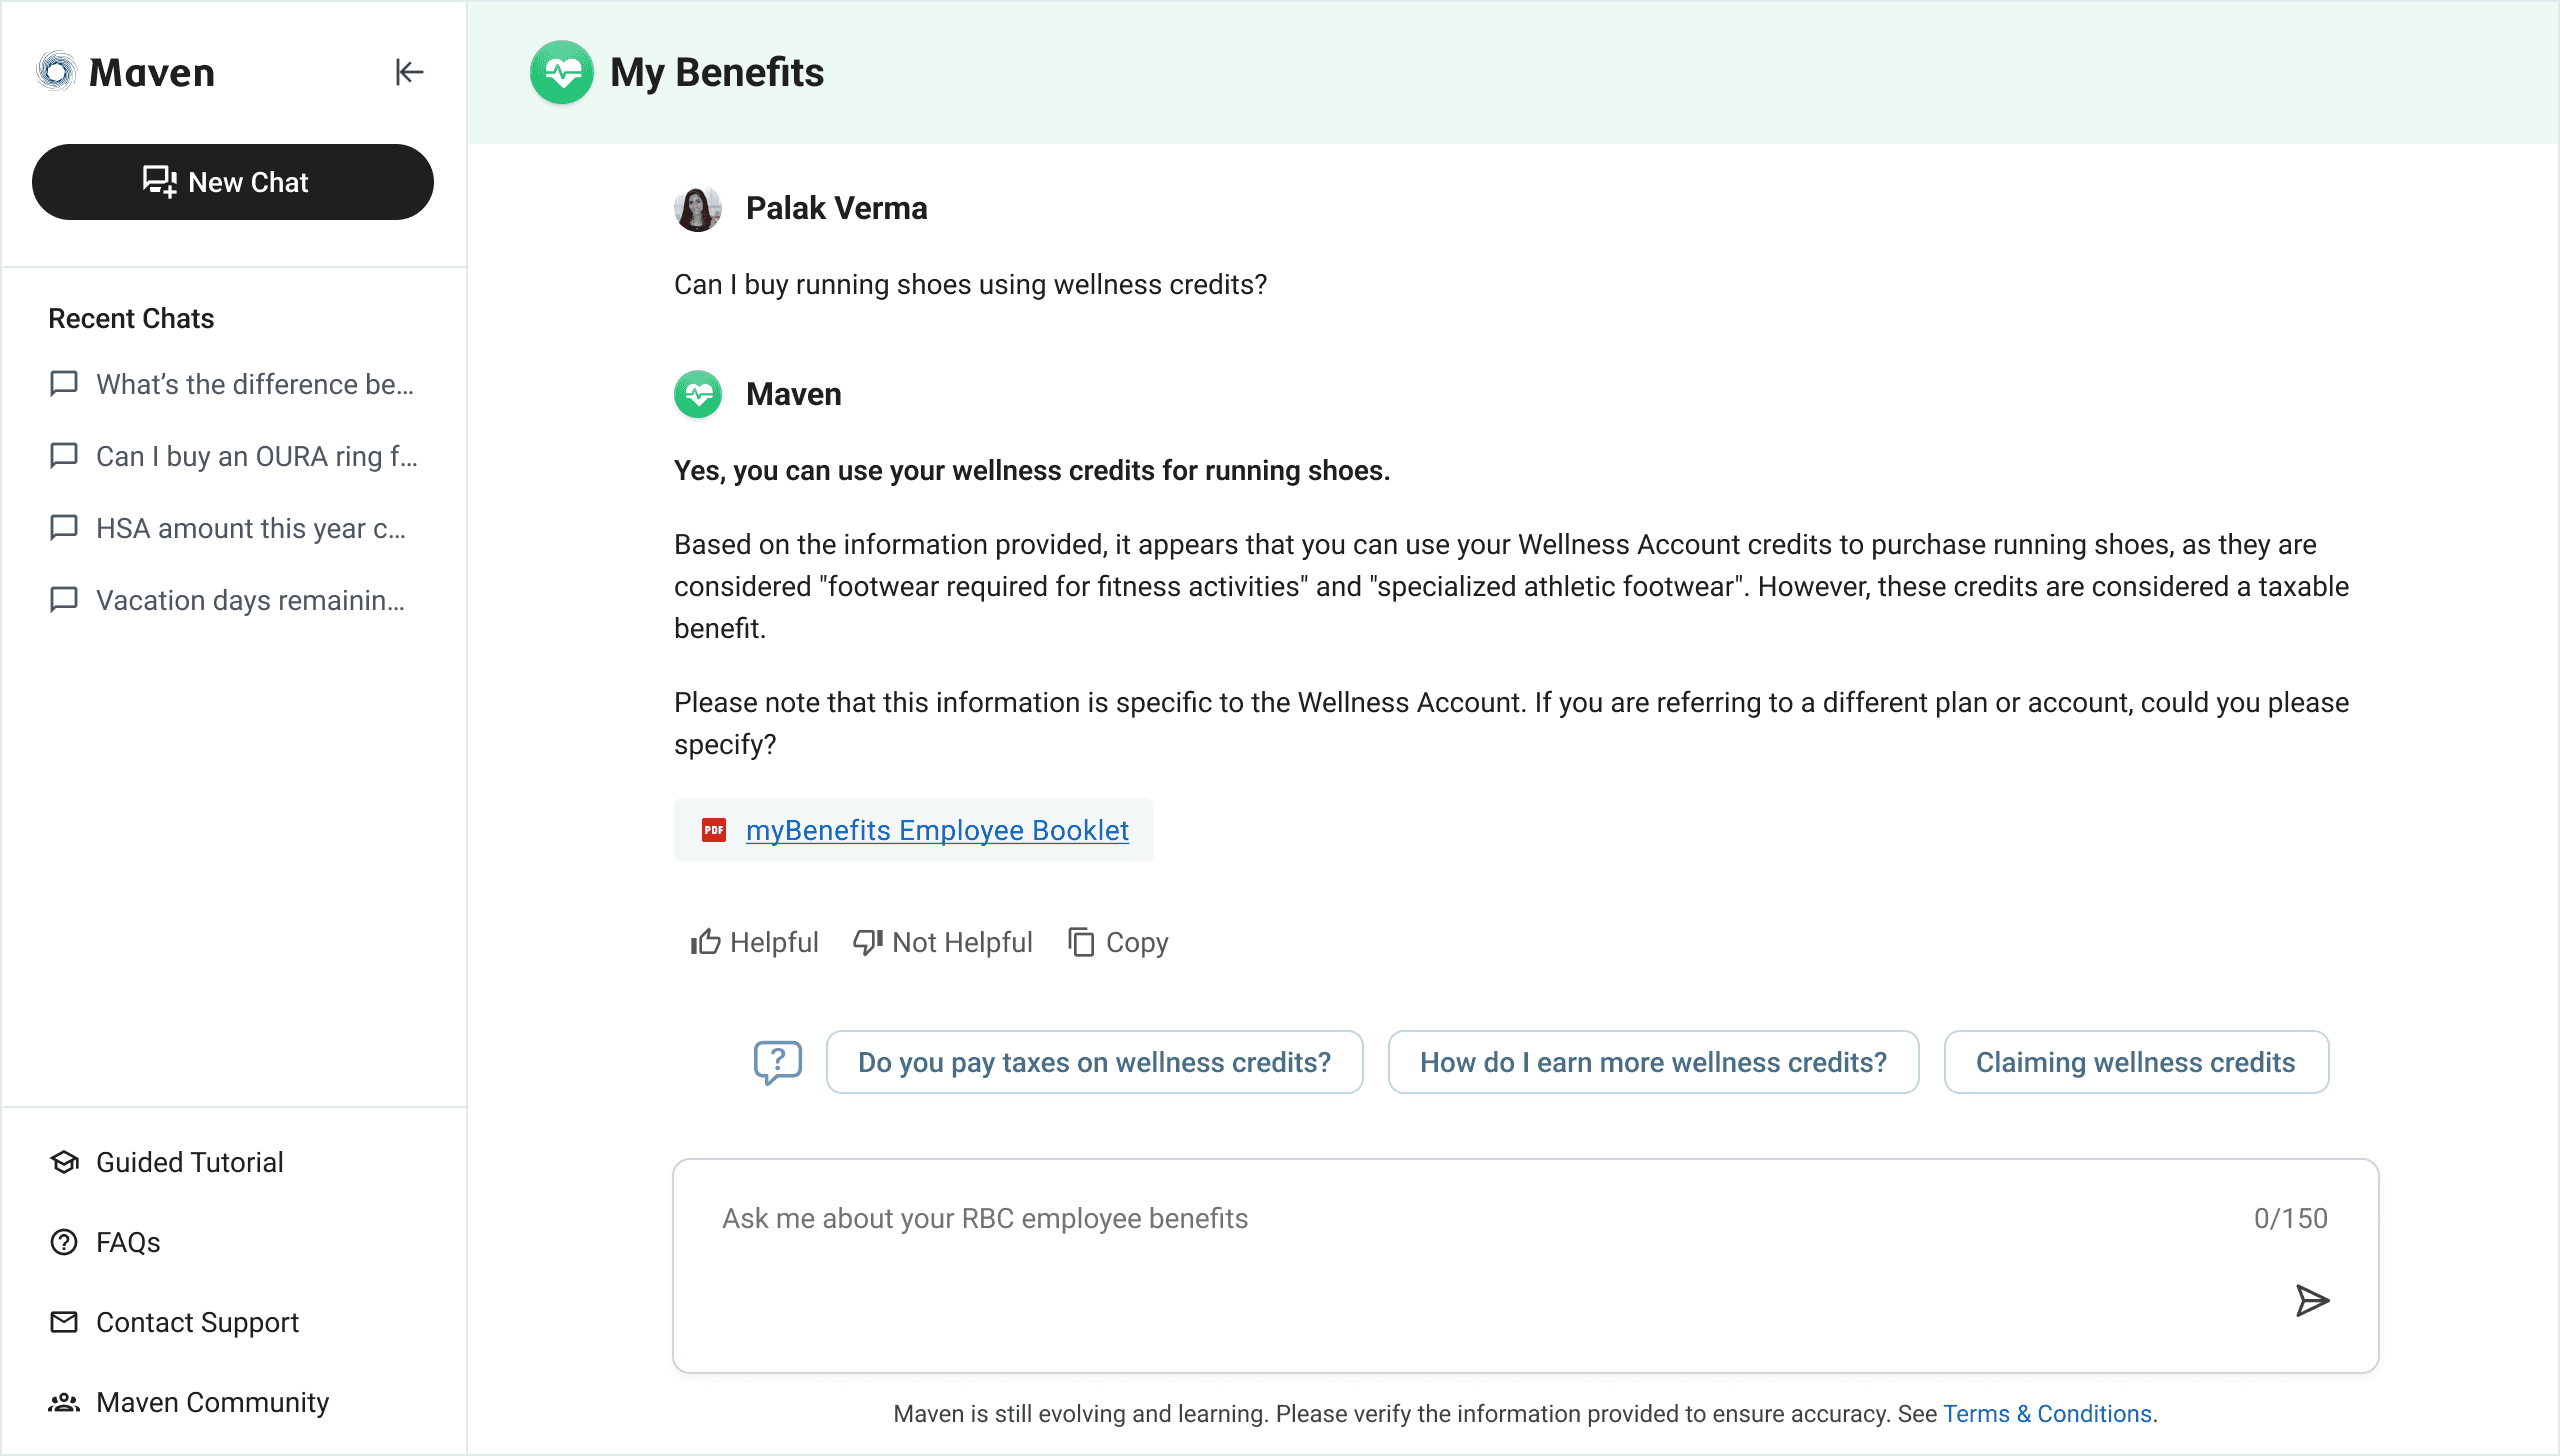
Task: Start a New Chat
Action: click(x=232, y=182)
